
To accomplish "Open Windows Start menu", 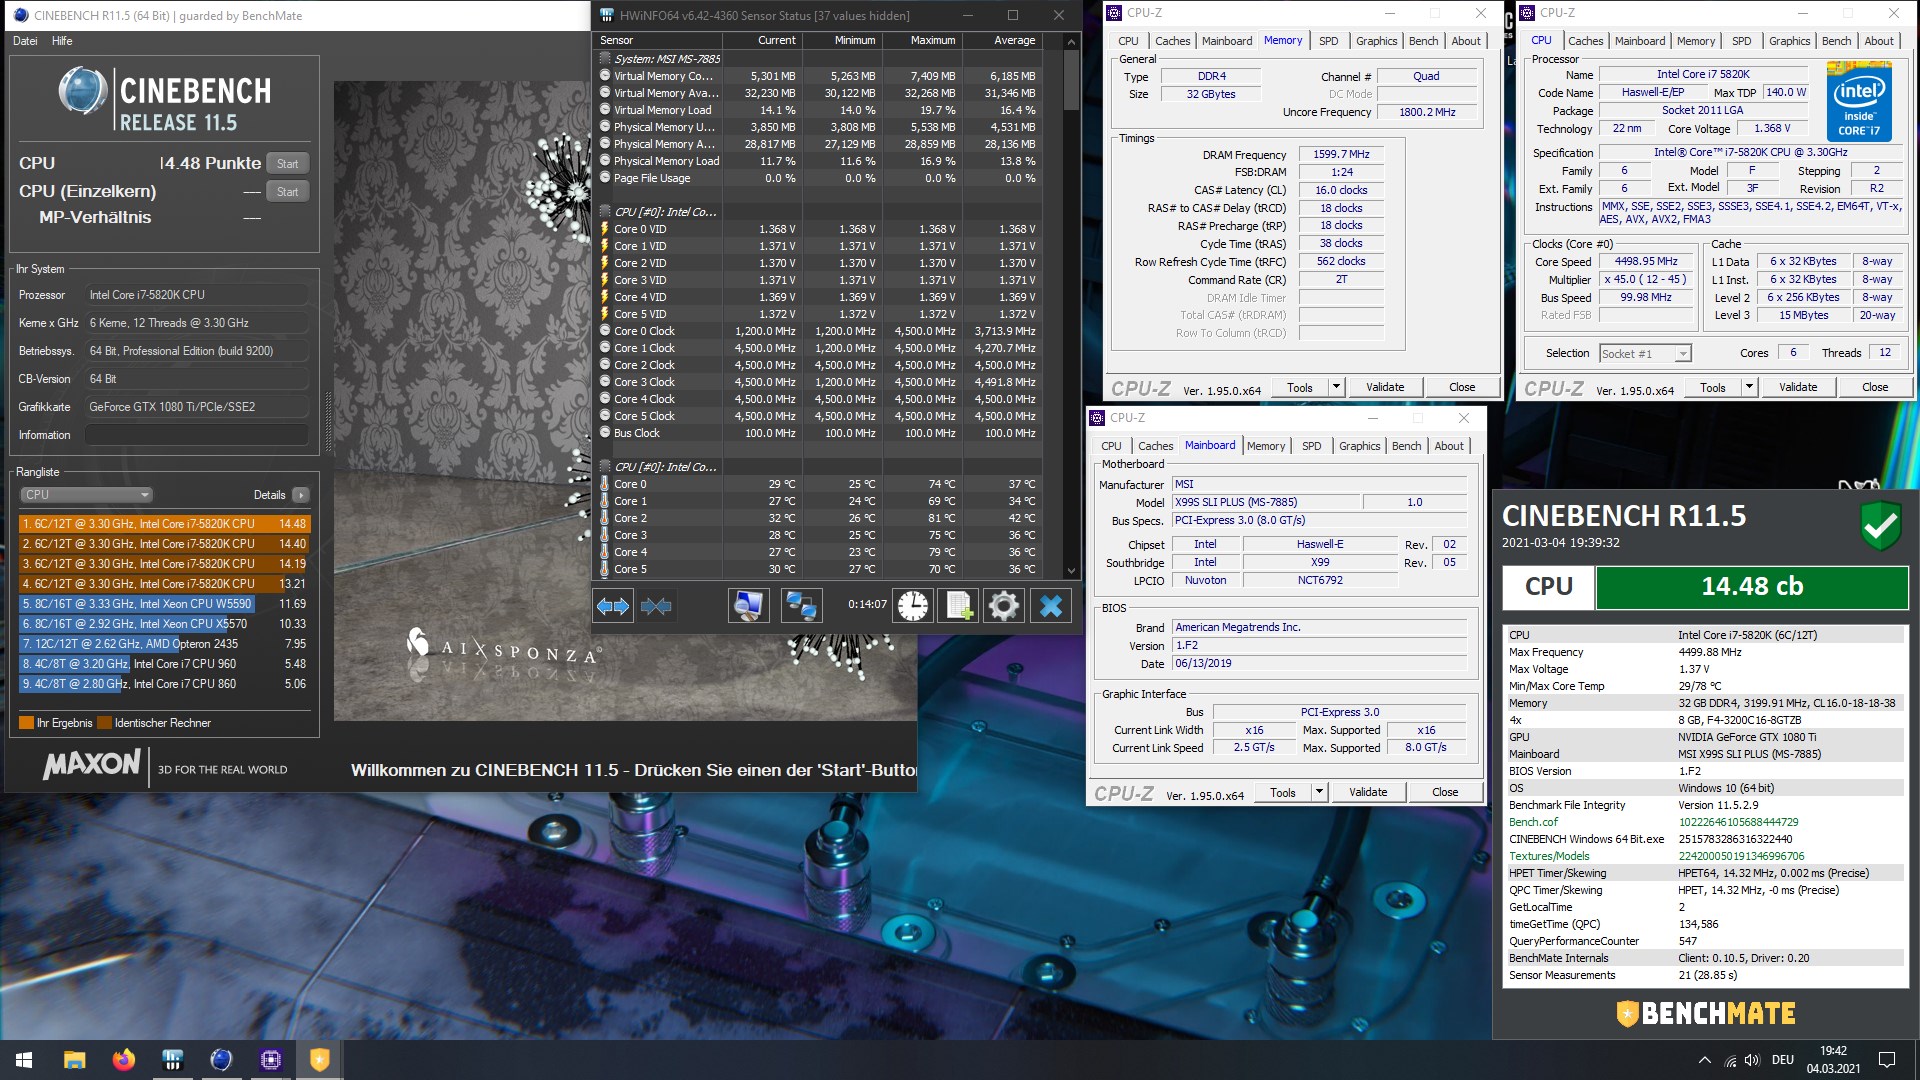I will (24, 1059).
